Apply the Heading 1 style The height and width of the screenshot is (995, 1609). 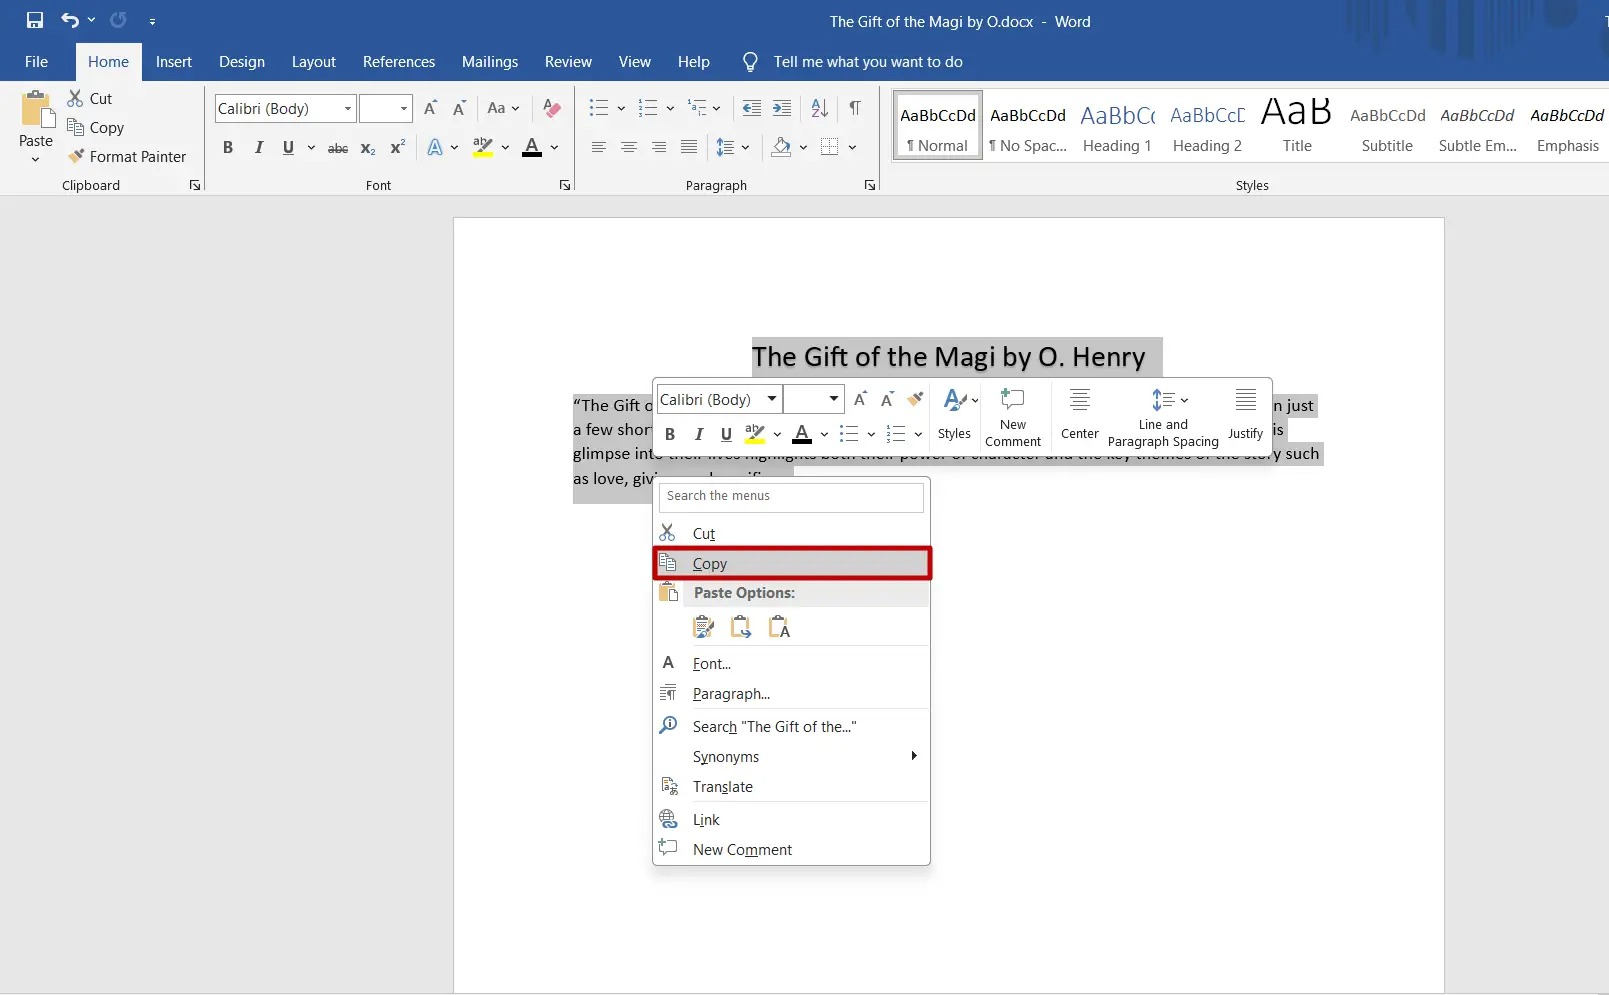pyautogui.click(x=1117, y=125)
